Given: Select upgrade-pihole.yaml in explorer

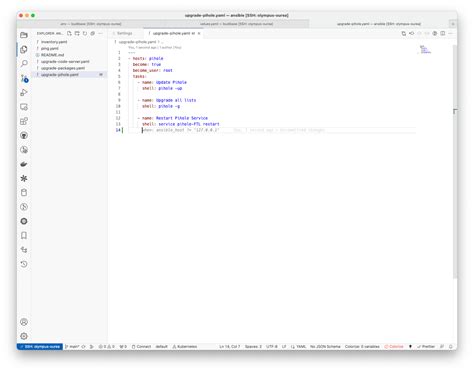Looking at the screenshot, I should click(69, 75).
